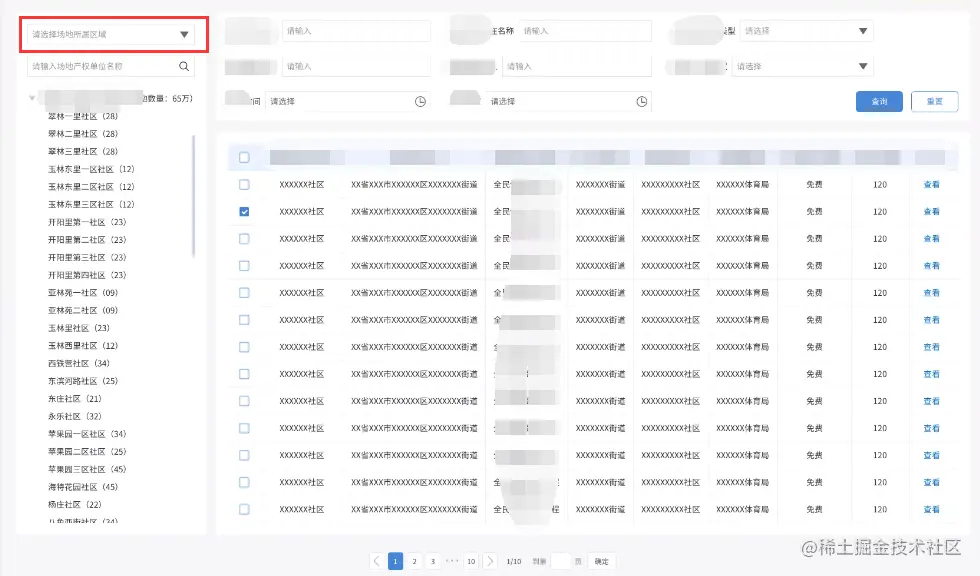980x576 pixels.
Task: Select 杨庄社区 (22)
Action: [74, 504]
